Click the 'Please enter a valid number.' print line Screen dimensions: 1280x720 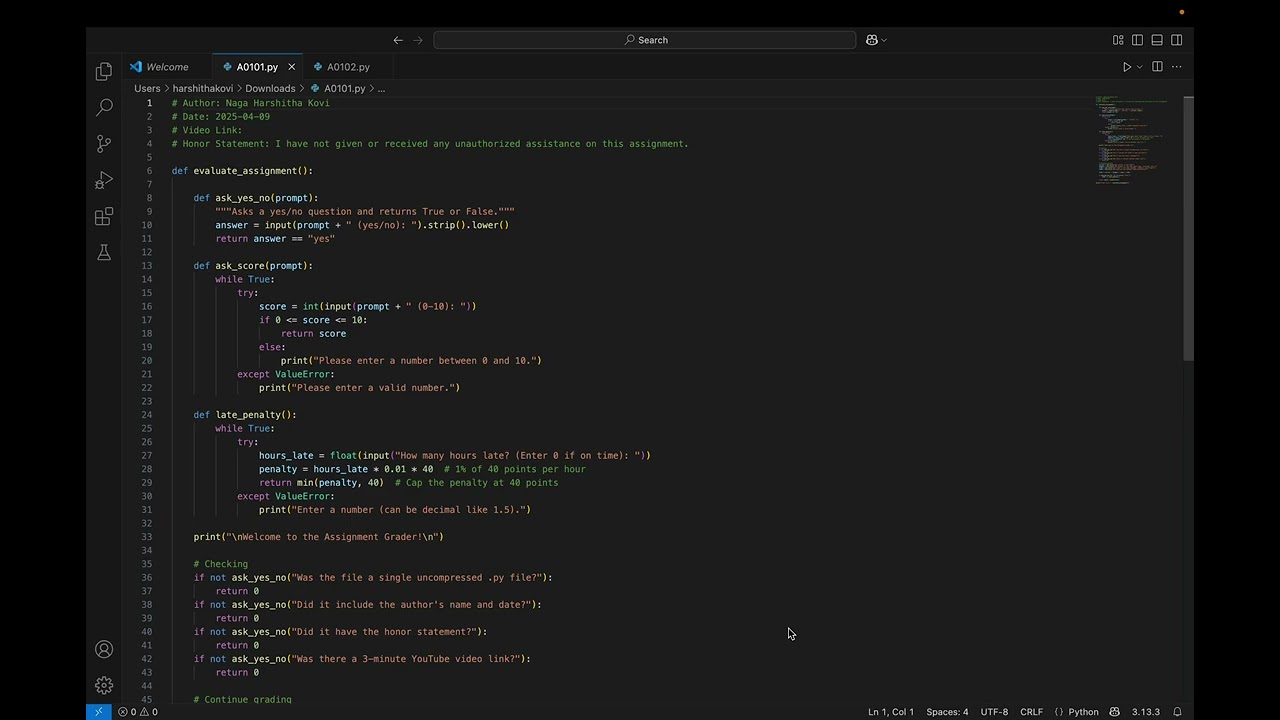[359, 388]
